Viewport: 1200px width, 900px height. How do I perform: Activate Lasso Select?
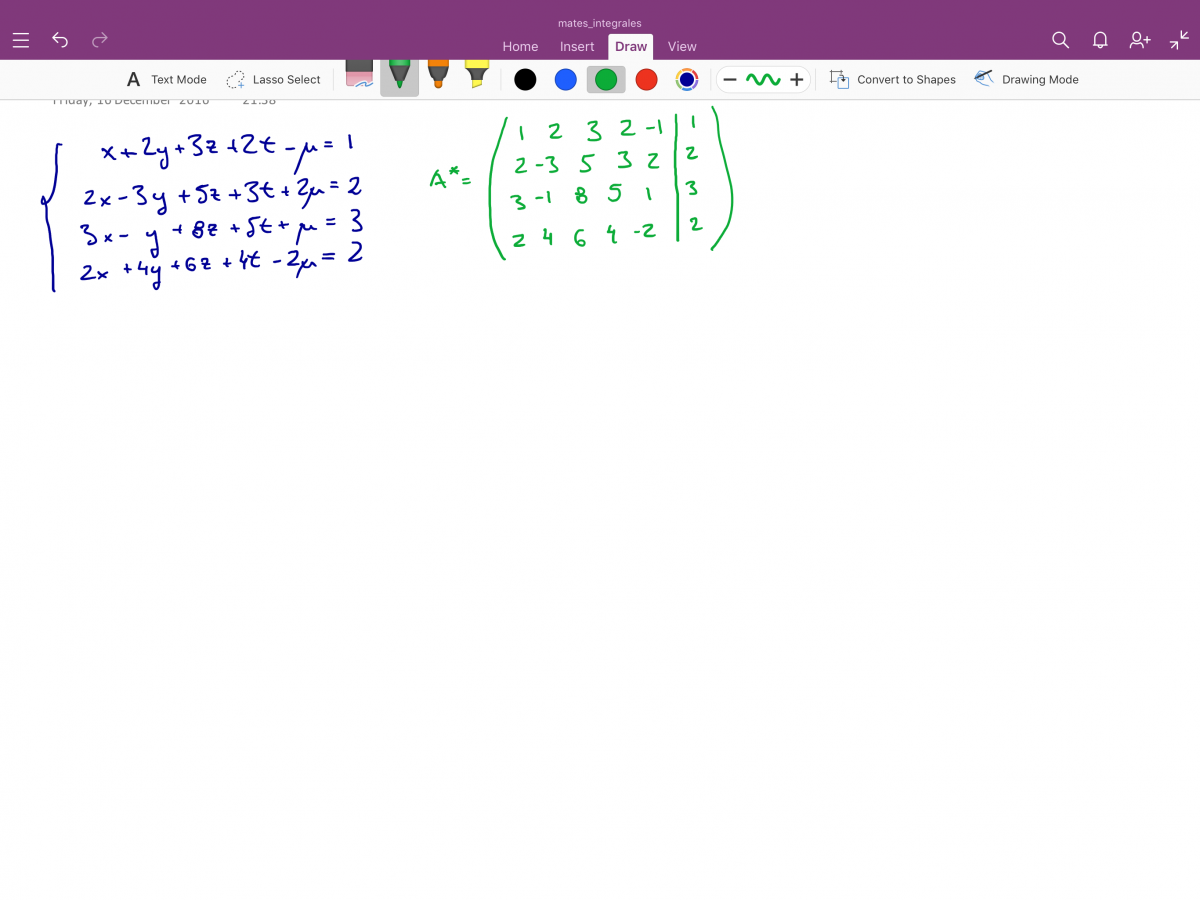(273, 80)
